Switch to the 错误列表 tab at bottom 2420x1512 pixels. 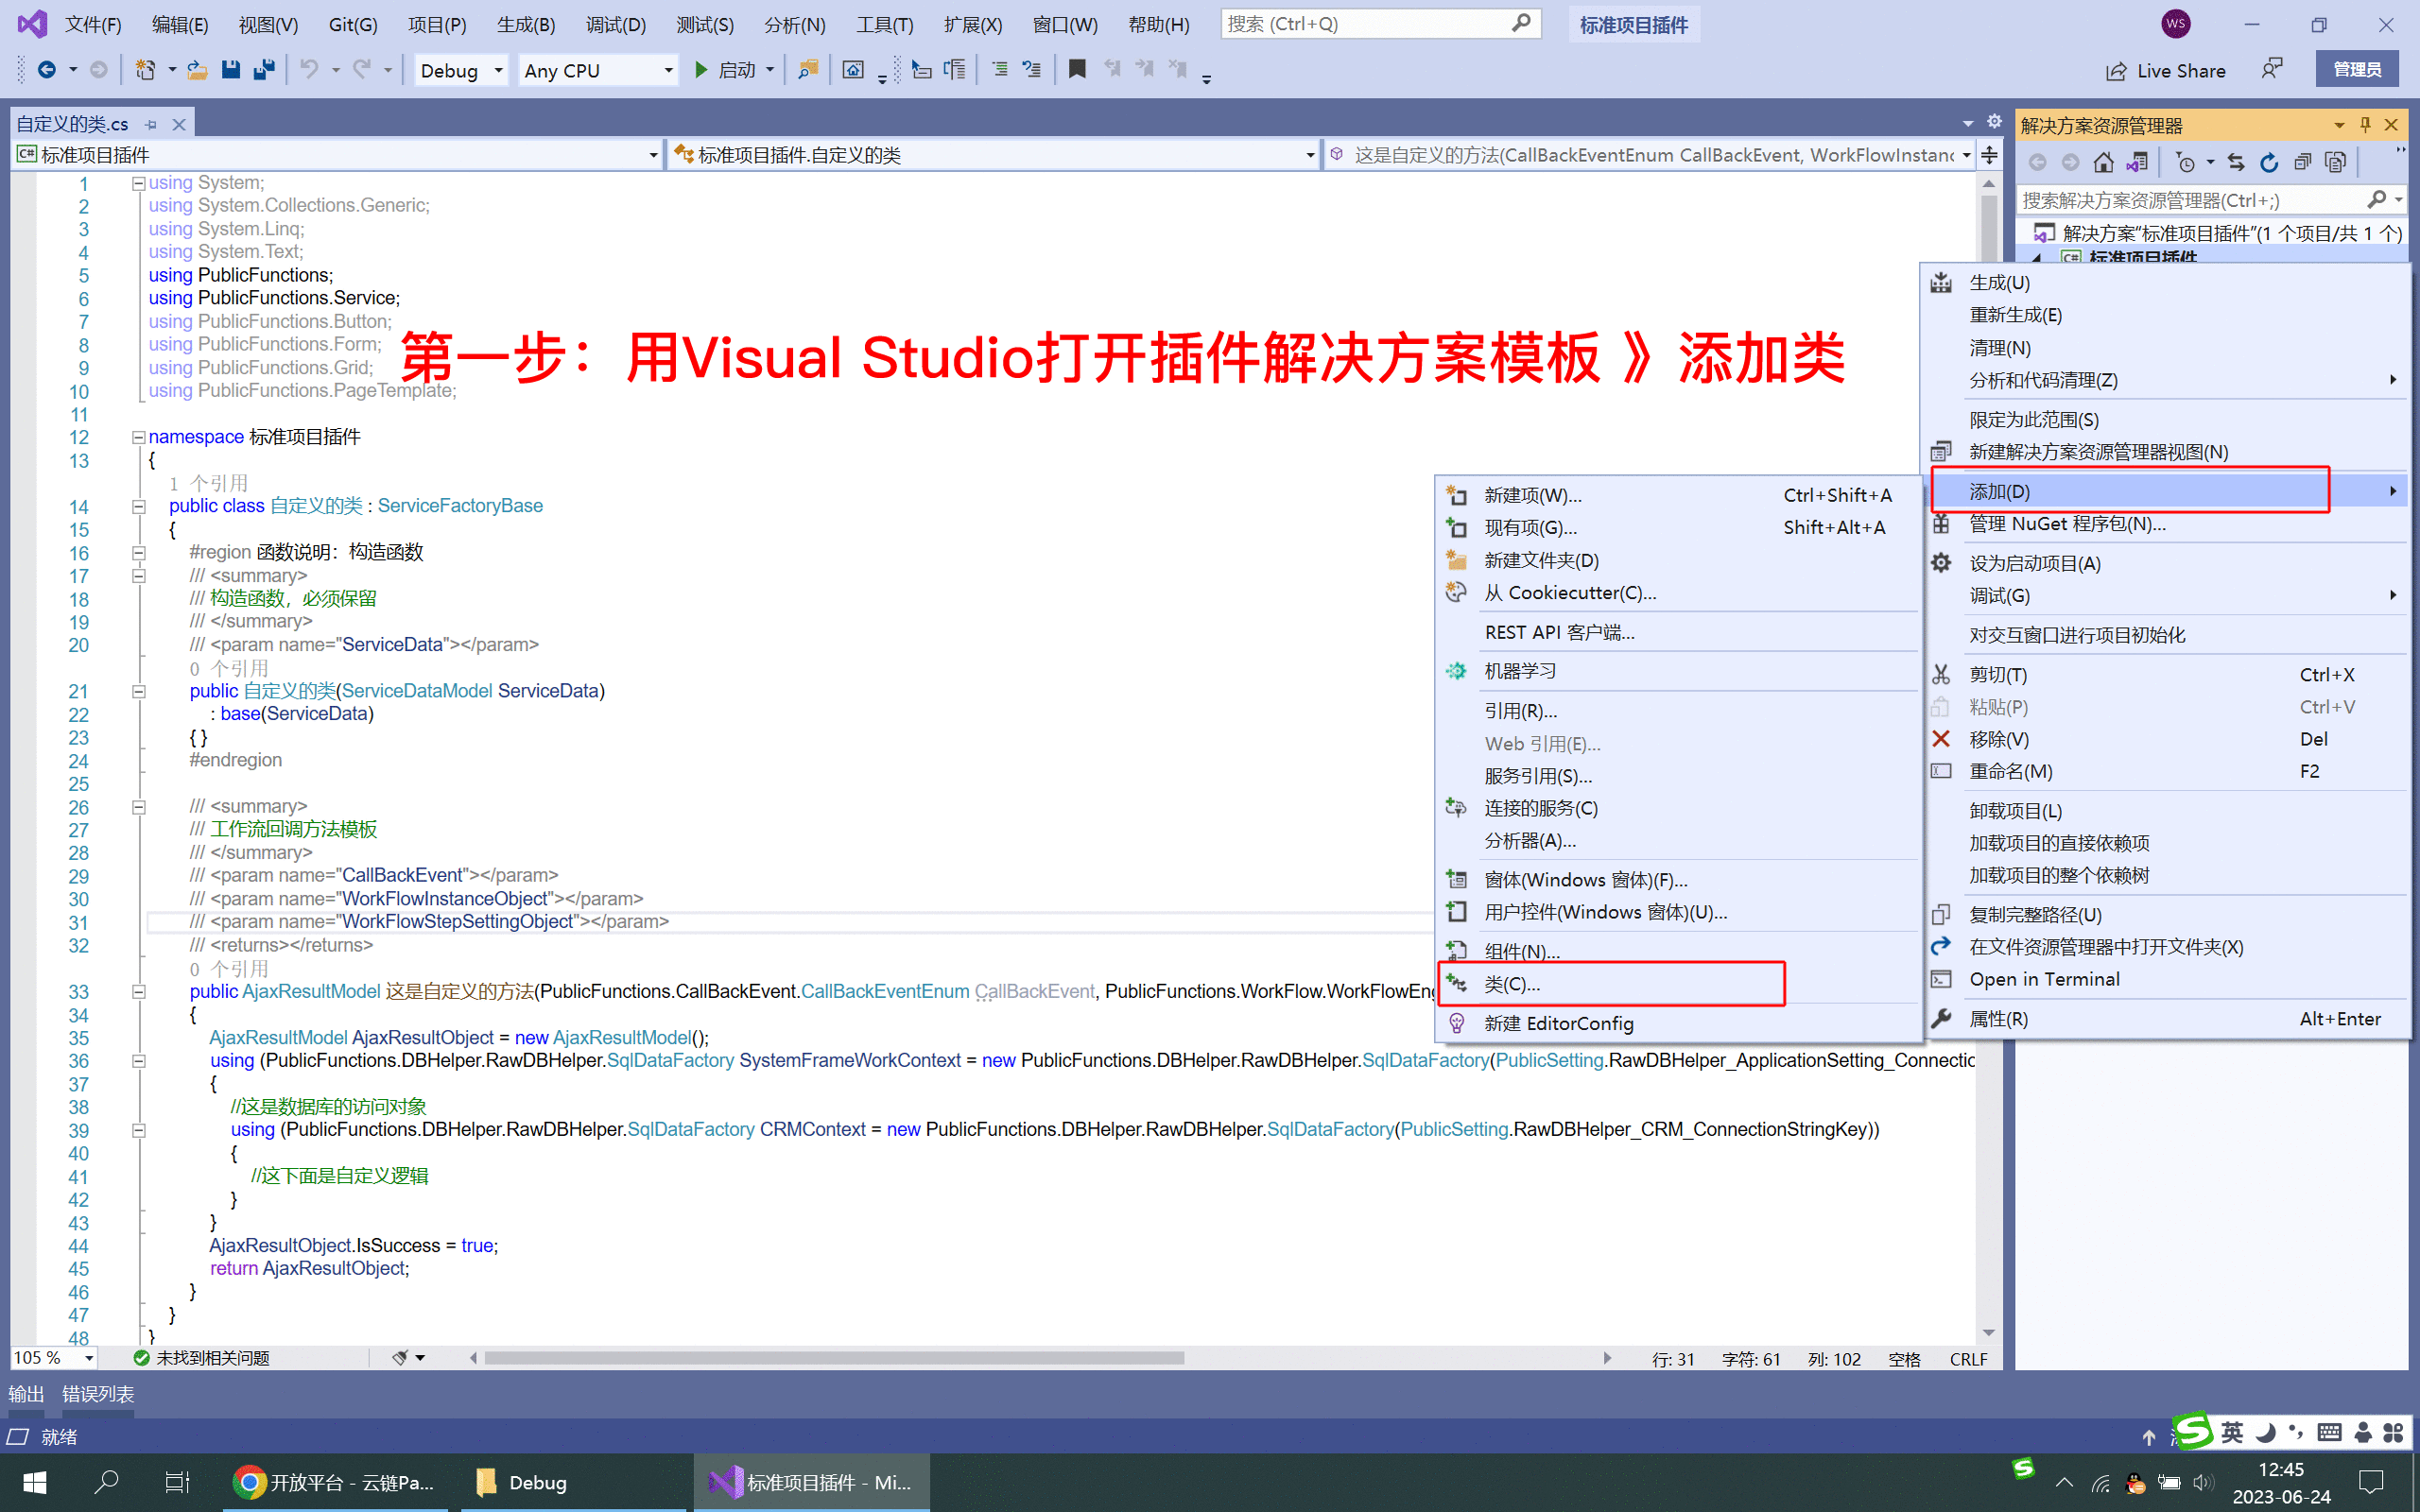(98, 1394)
